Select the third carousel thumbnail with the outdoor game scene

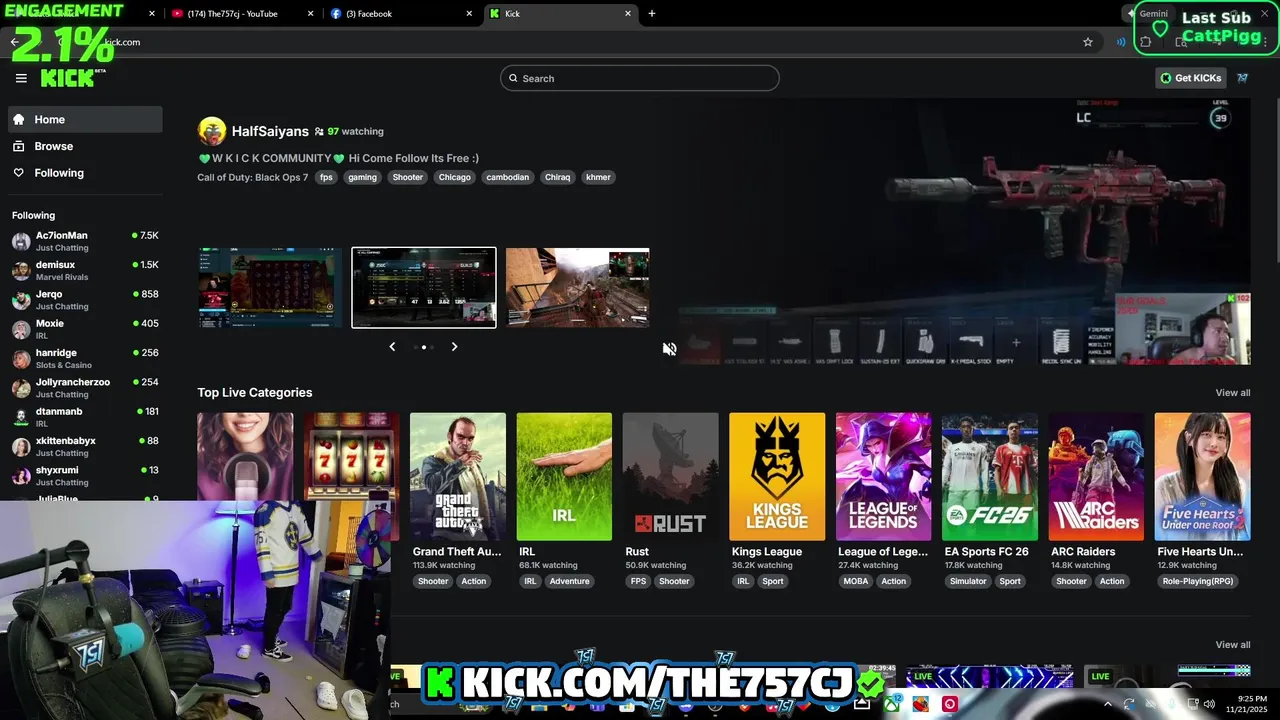[x=578, y=288]
